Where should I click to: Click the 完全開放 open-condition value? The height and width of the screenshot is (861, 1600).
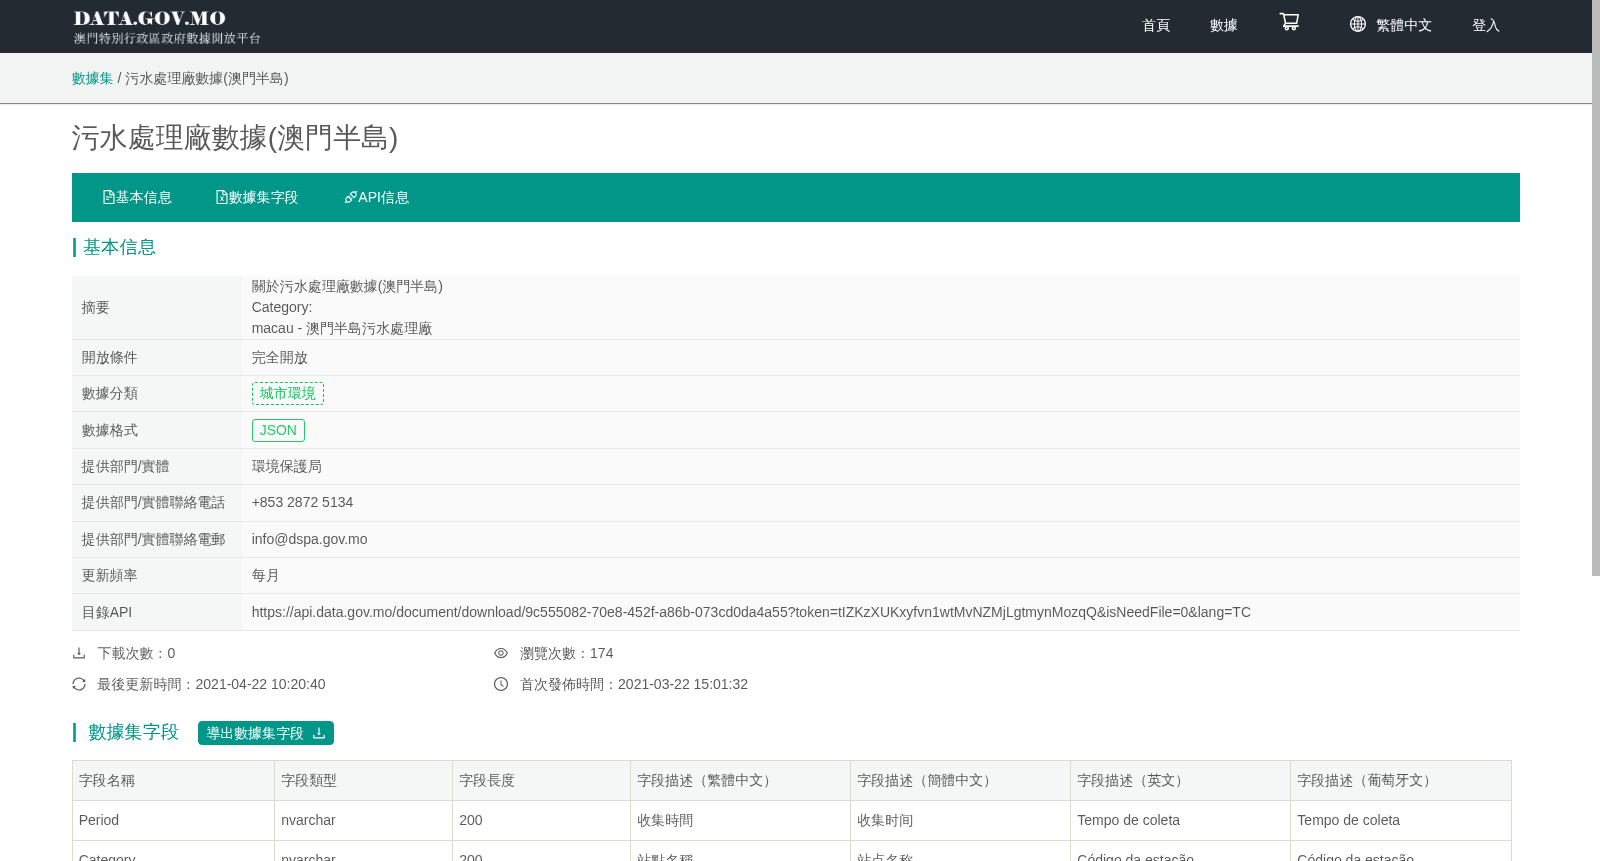click(x=280, y=357)
